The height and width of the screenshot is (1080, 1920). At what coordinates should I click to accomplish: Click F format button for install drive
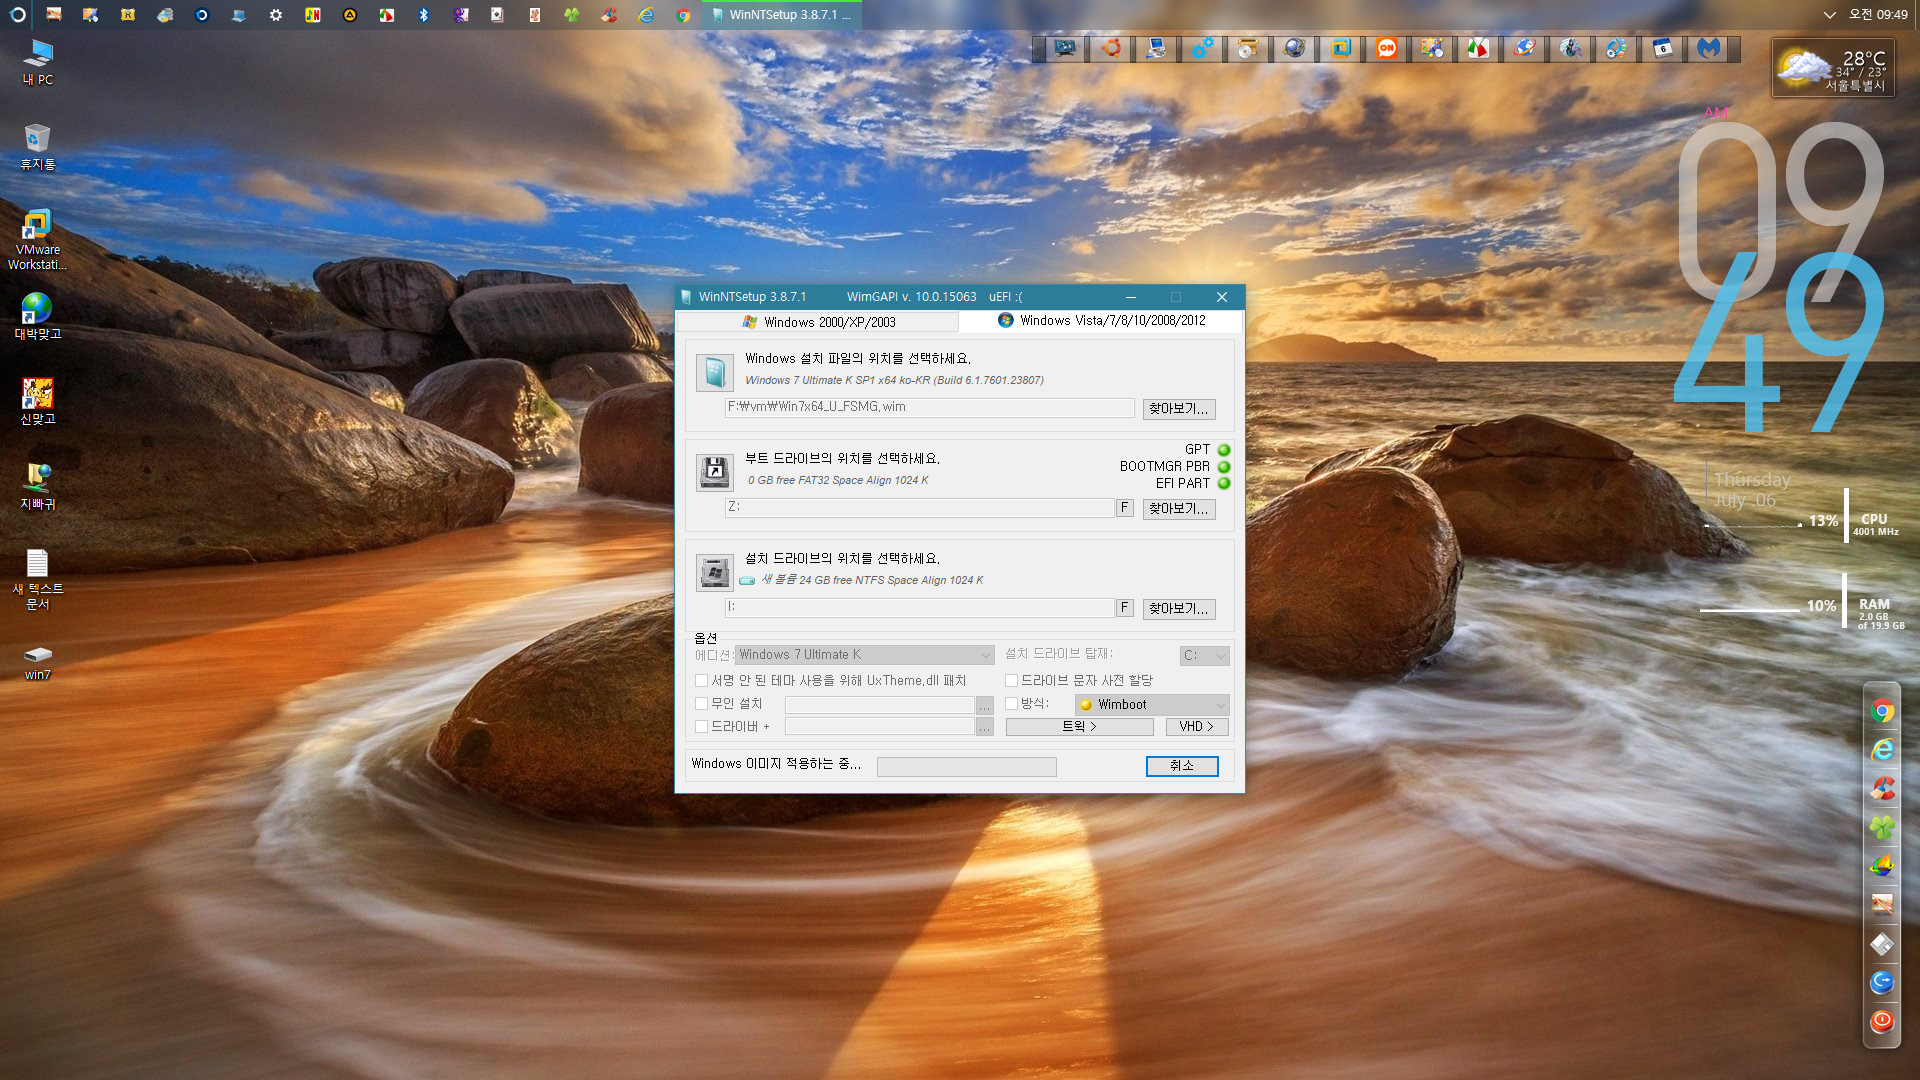click(x=1124, y=608)
